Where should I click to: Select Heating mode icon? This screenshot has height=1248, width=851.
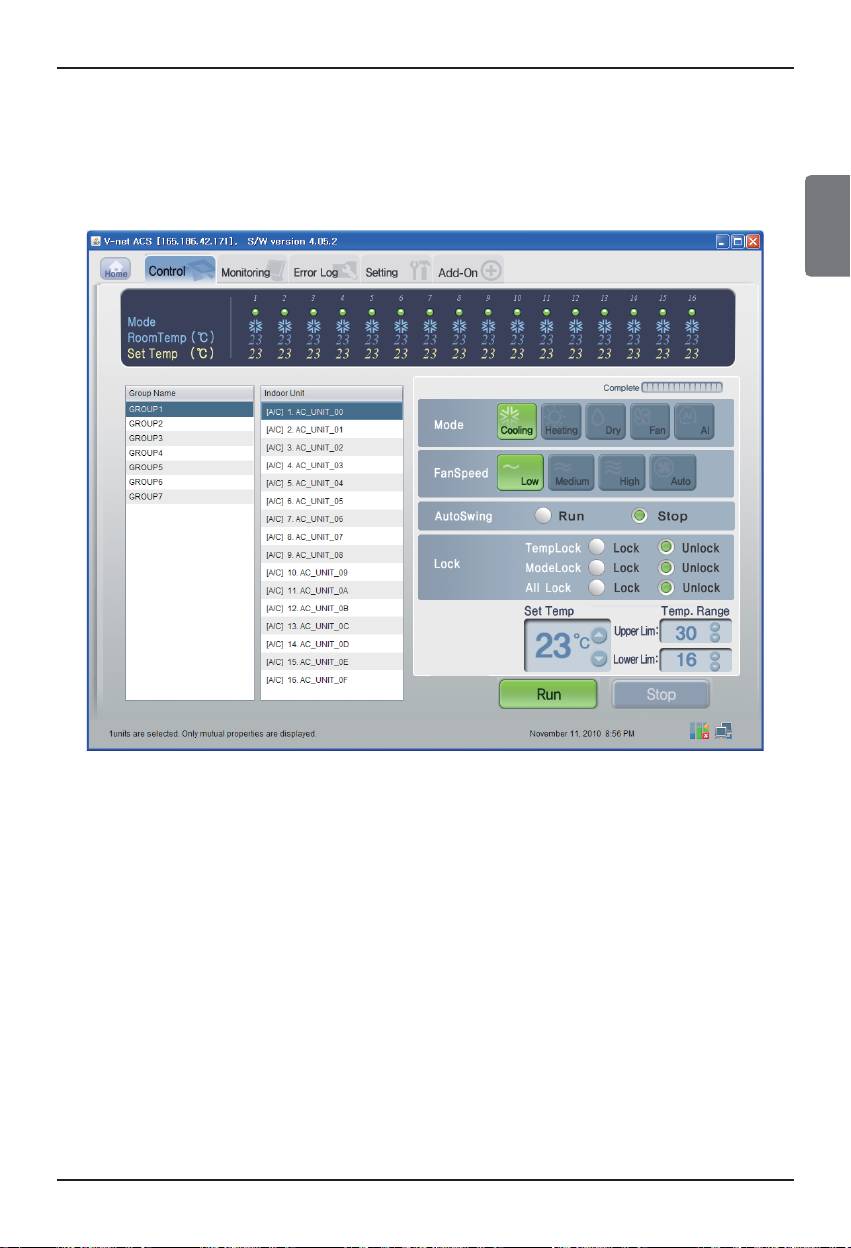click(x=561, y=421)
